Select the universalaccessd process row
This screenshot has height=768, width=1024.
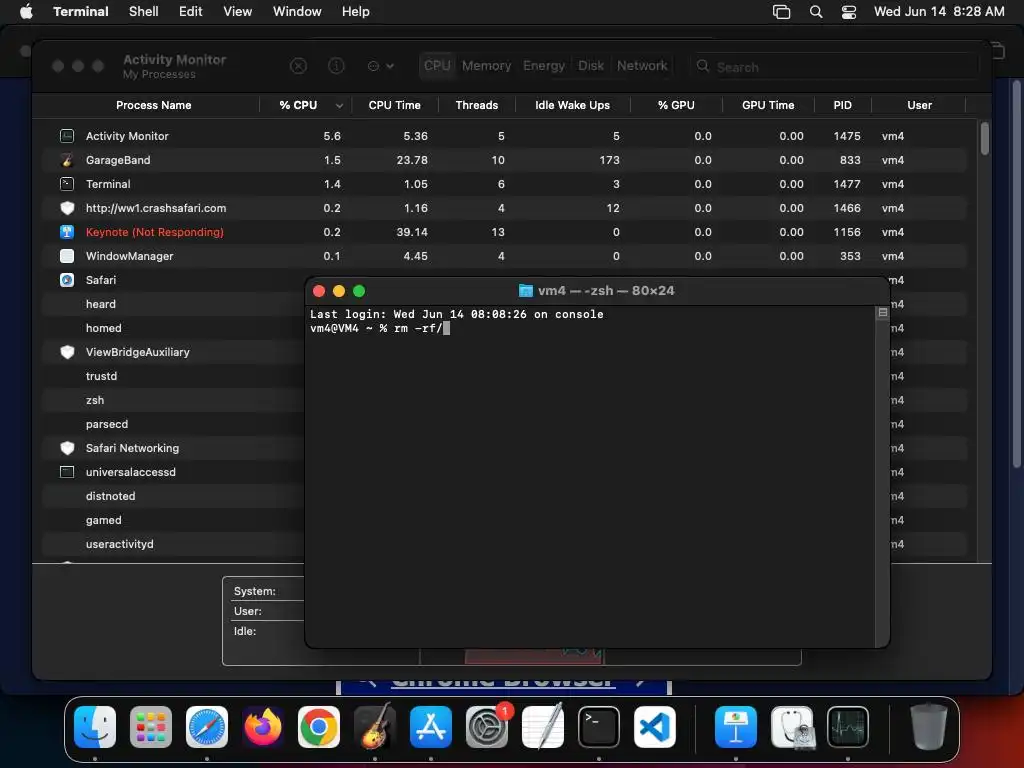pos(174,472)
